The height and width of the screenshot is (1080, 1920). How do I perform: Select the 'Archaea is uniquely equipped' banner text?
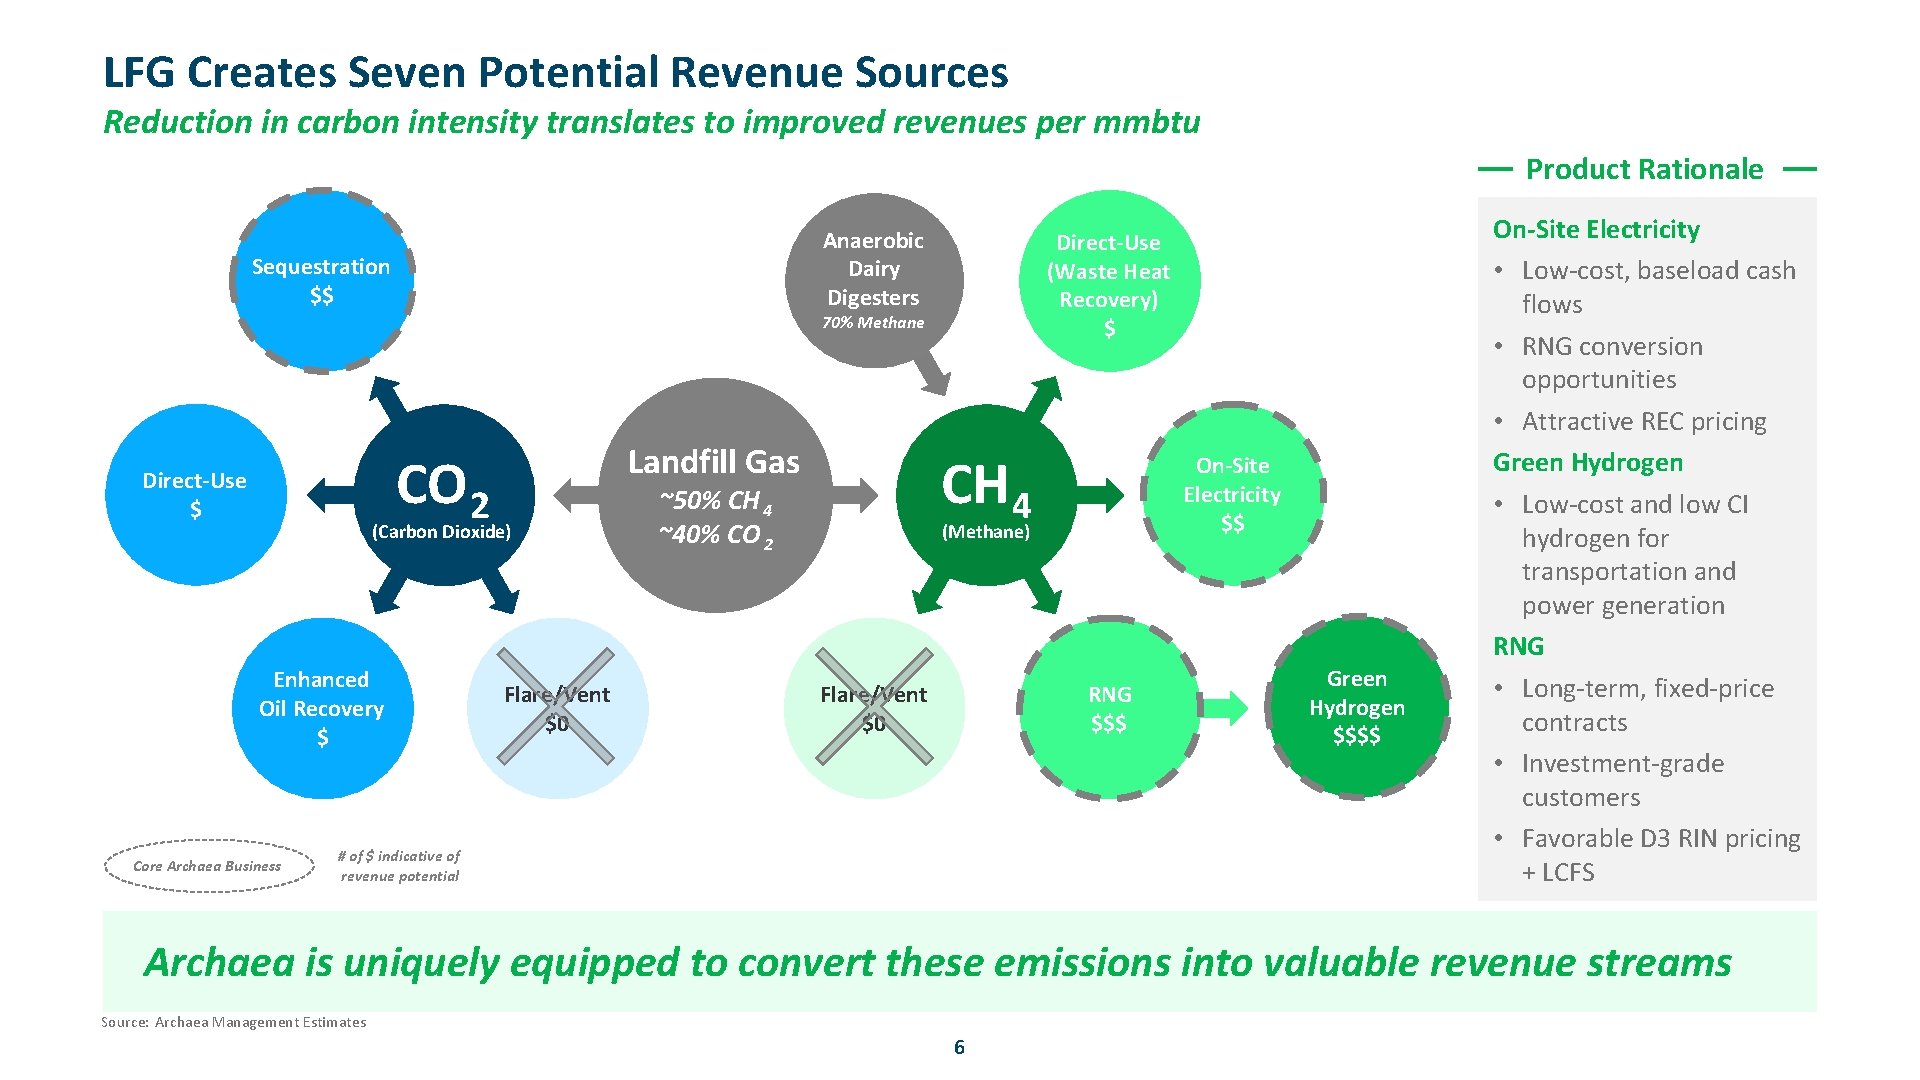pos(938,962)
